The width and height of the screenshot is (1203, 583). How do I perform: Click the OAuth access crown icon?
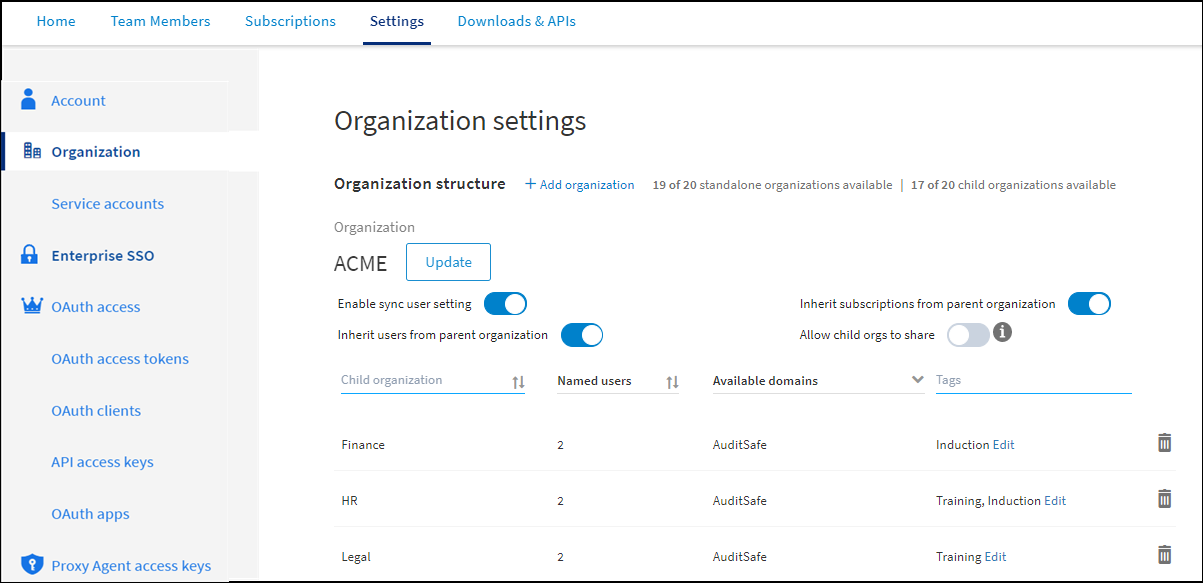[x=32, y=306]
